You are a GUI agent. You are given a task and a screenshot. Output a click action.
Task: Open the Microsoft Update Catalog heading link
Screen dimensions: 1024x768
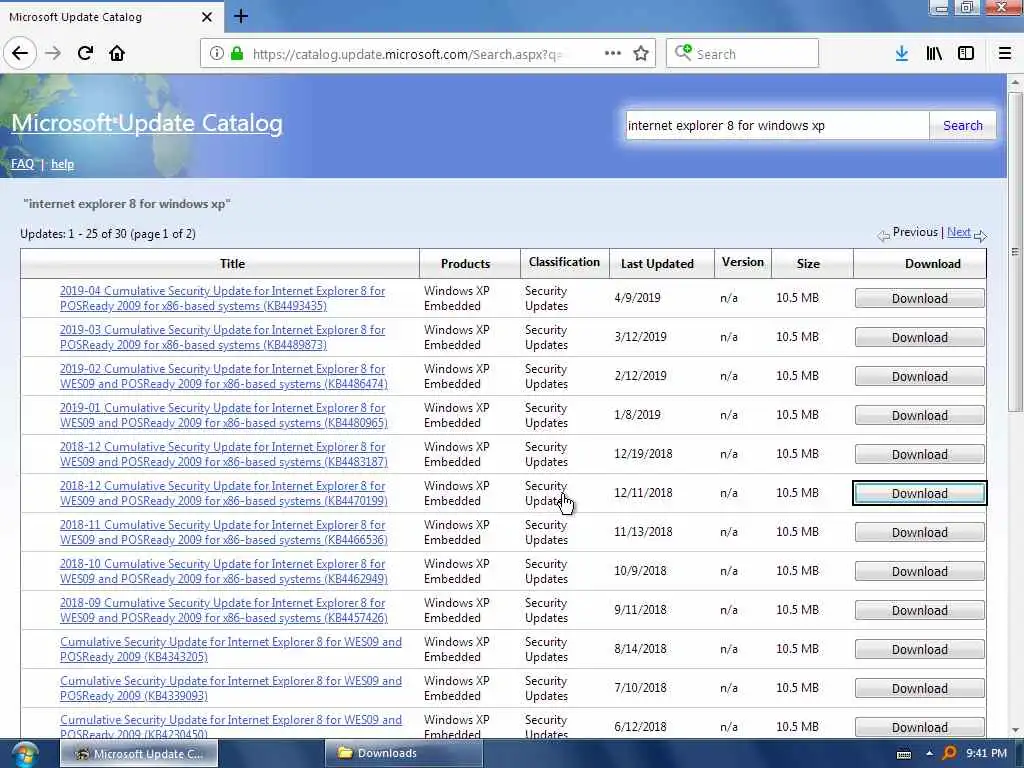[147, 123]
